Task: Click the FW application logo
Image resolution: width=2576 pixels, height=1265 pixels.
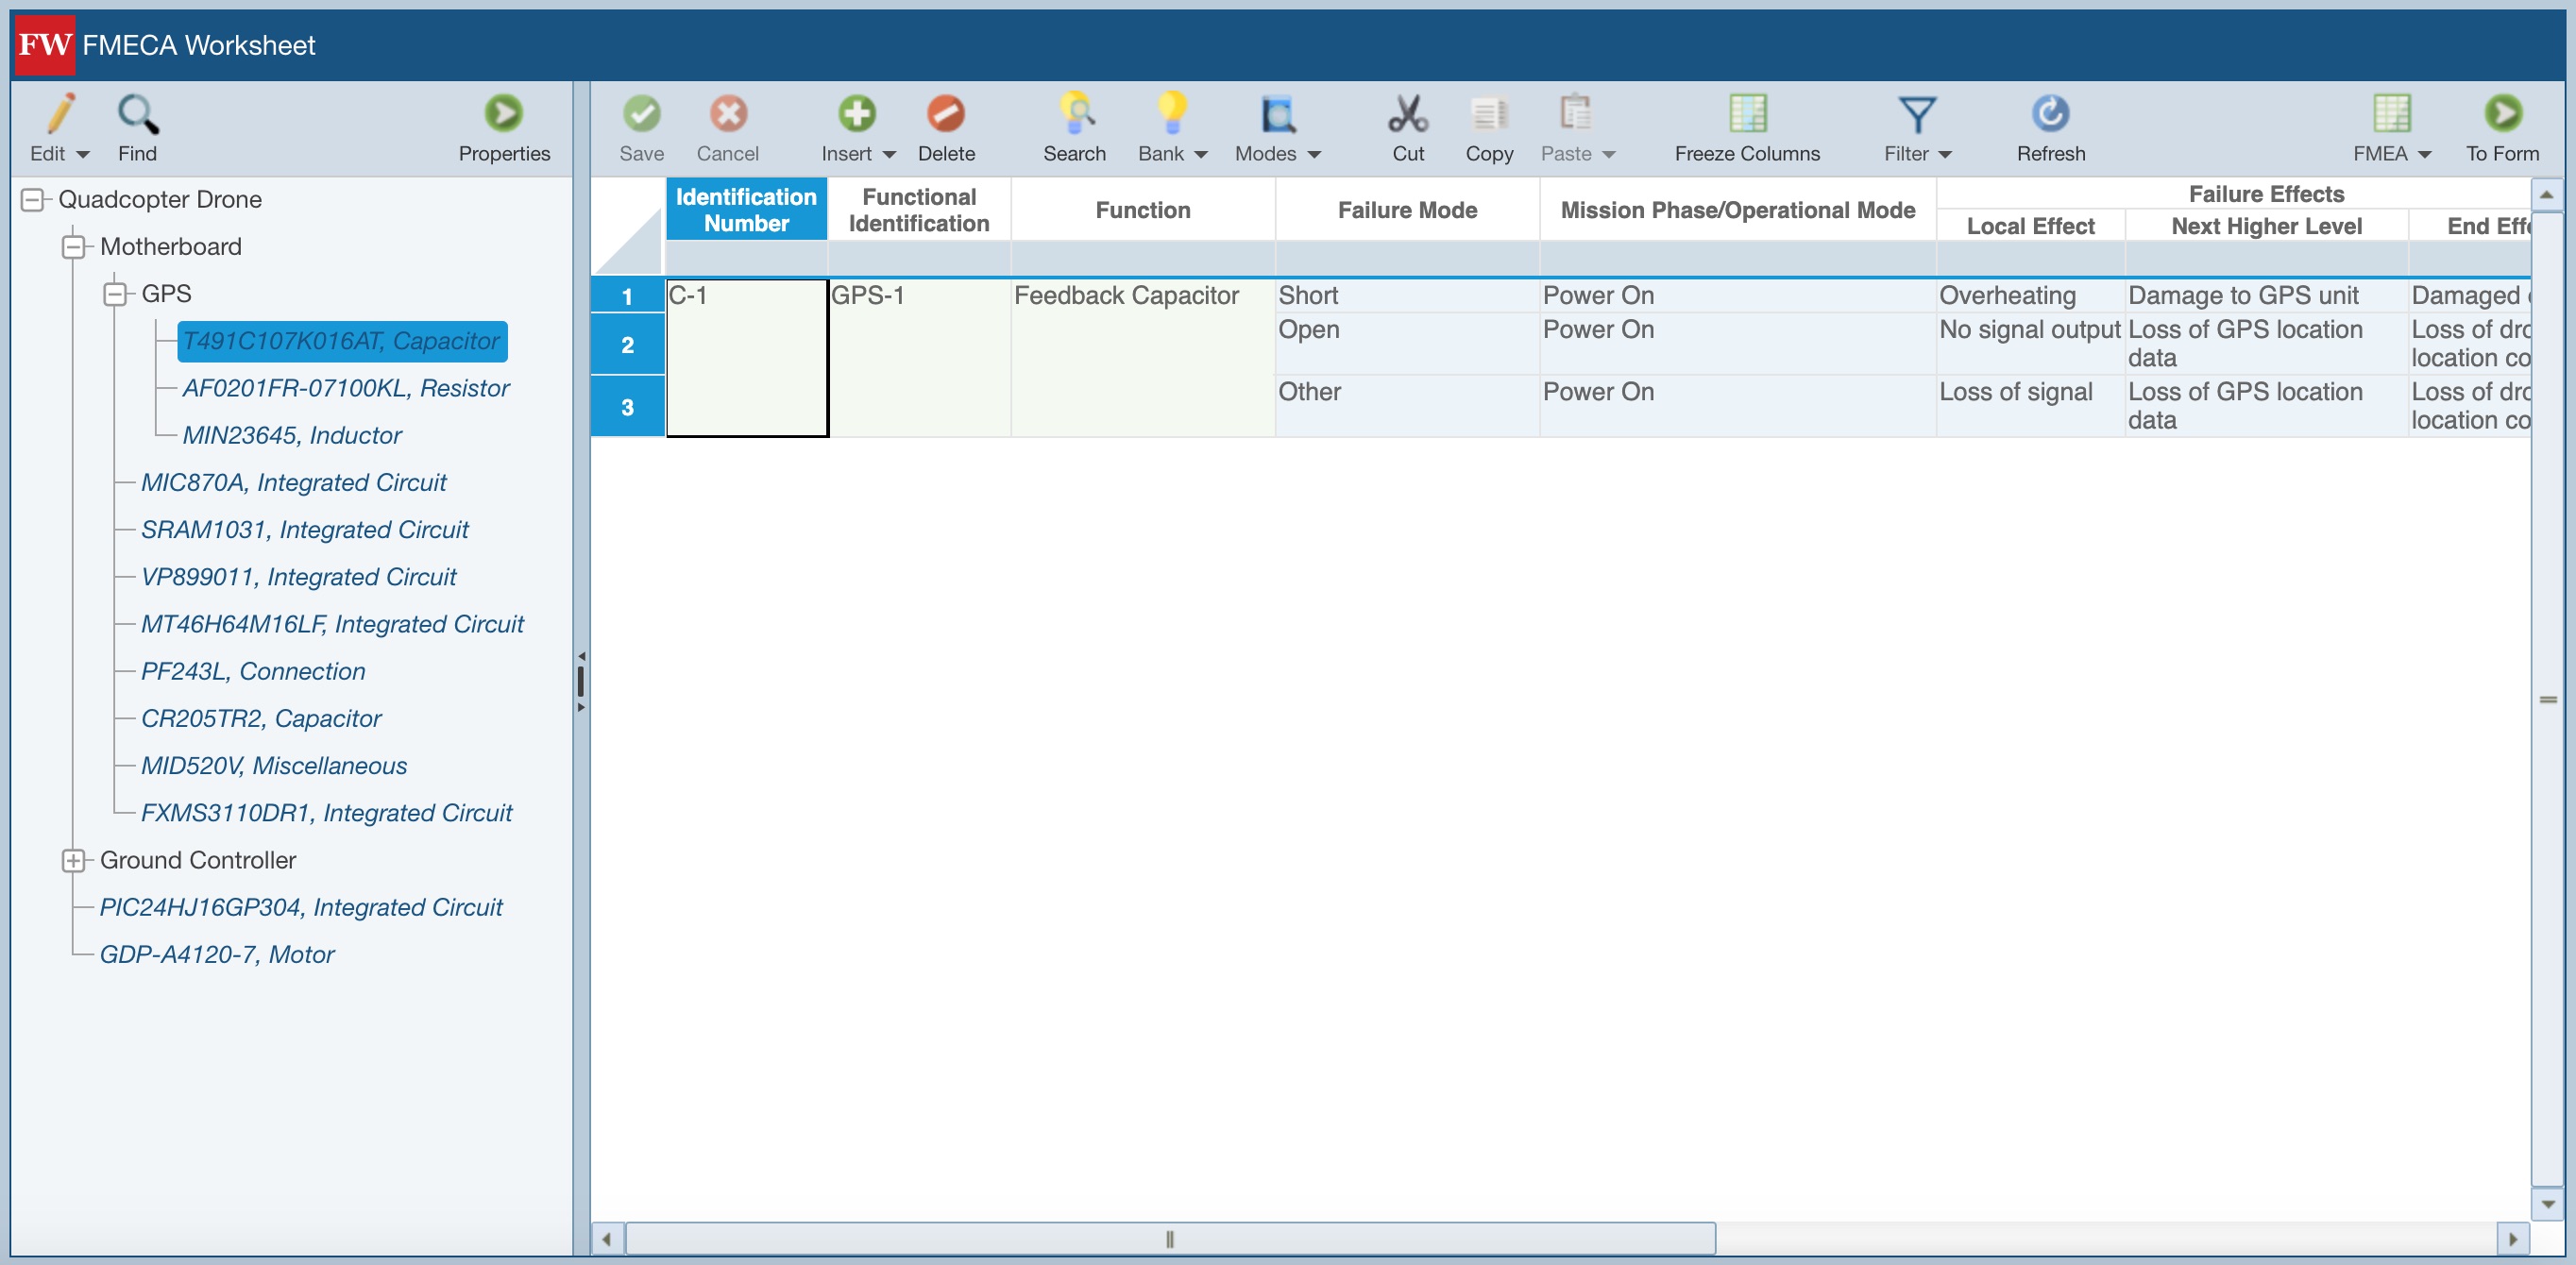Action: coord(45,45)
